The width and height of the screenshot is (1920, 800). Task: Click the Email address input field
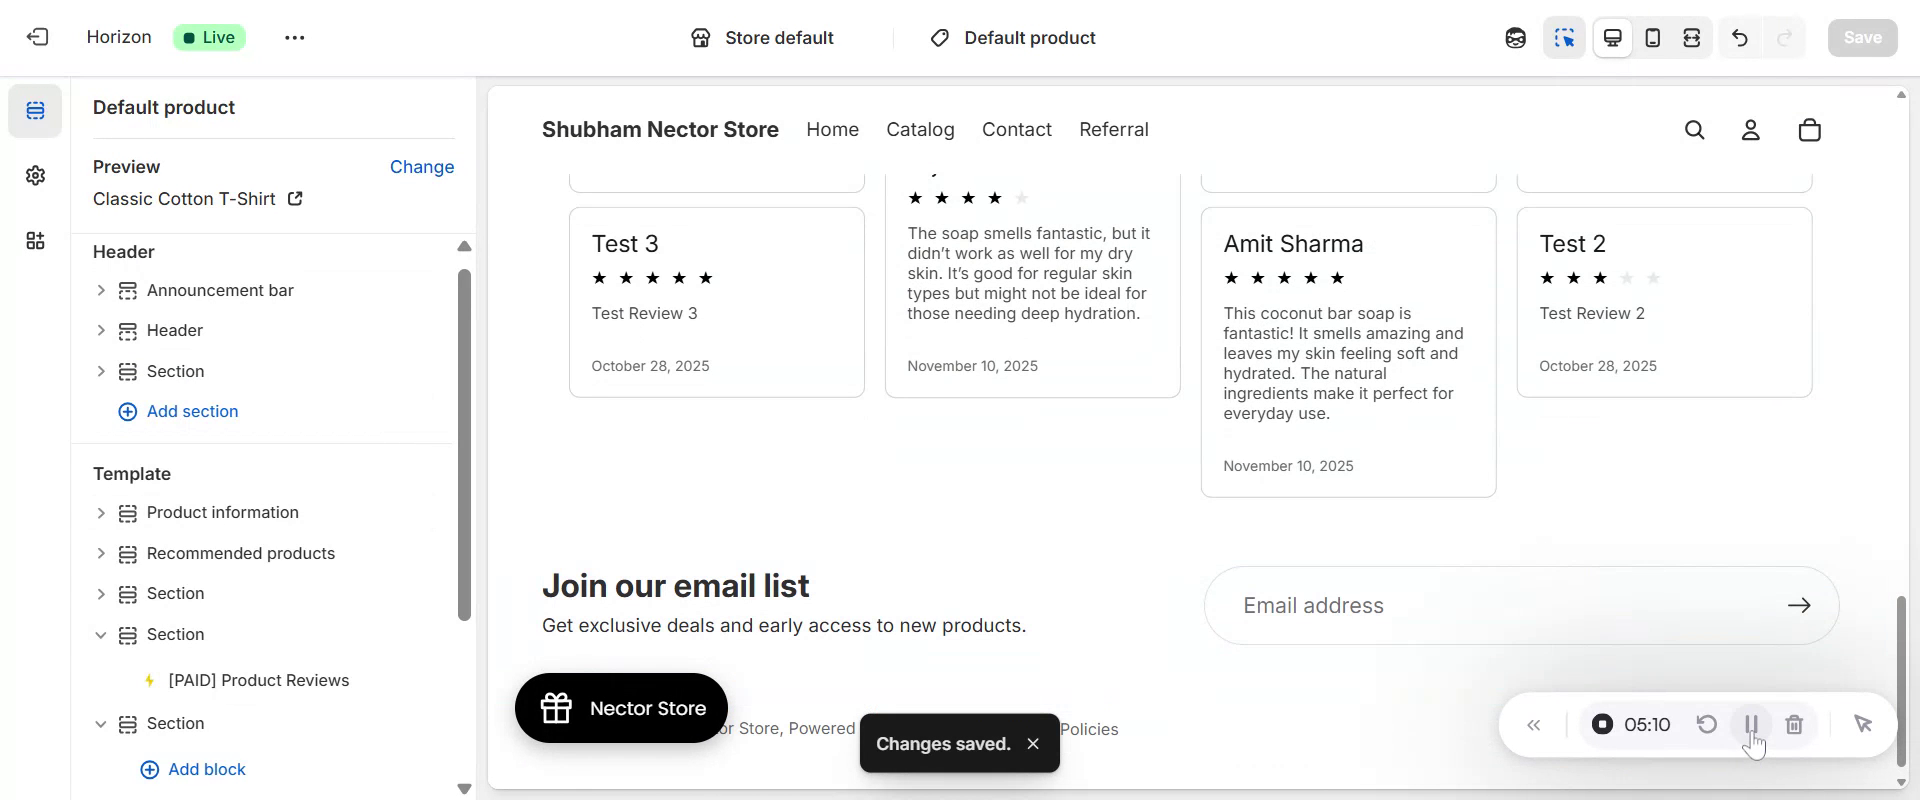coord(1500,606)
